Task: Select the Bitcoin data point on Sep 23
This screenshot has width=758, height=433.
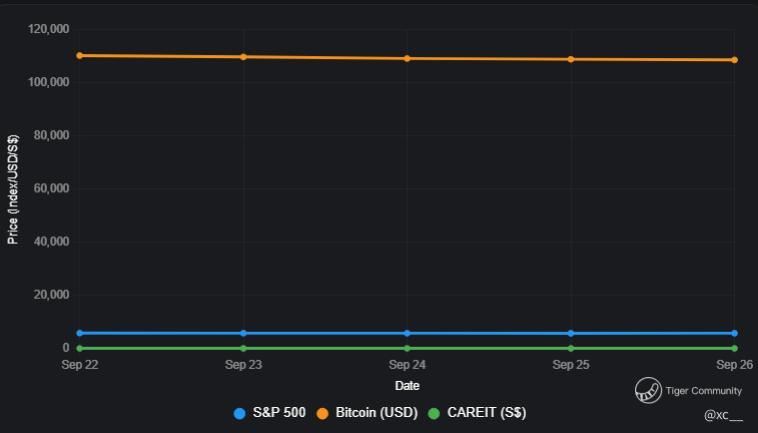Action: point(243,57)
